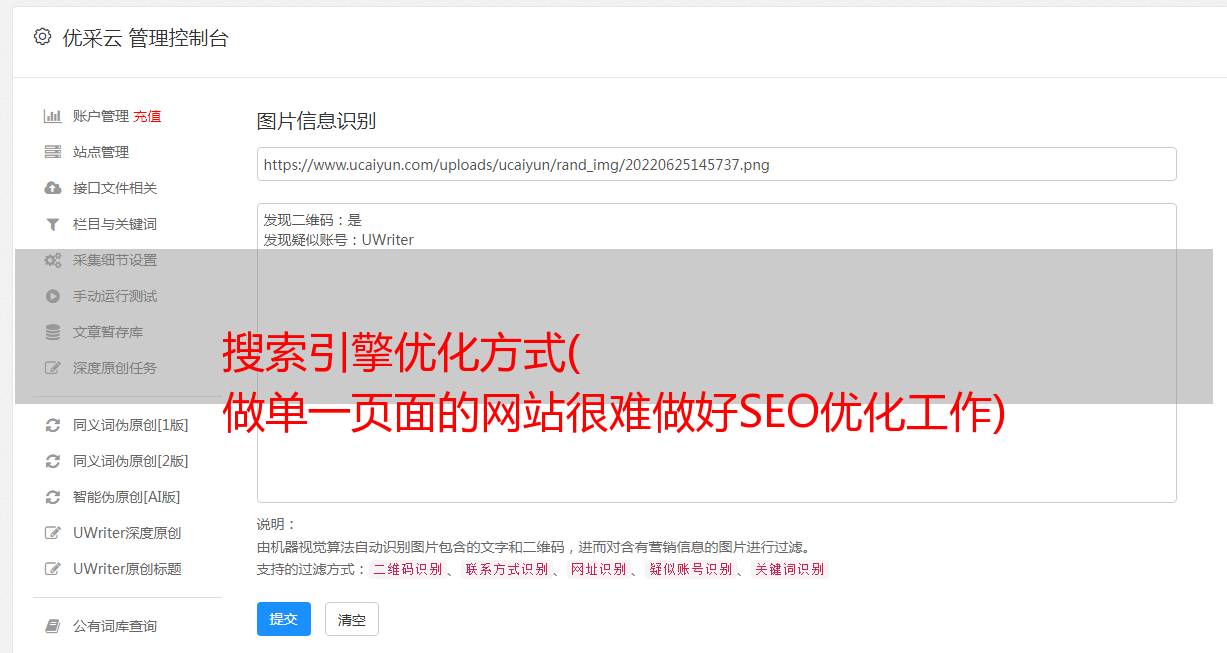Image resolution: width=1227 pixels, height=653 pixels.
Task: Click the 清空 button
Action: click(x=352, y=619)
